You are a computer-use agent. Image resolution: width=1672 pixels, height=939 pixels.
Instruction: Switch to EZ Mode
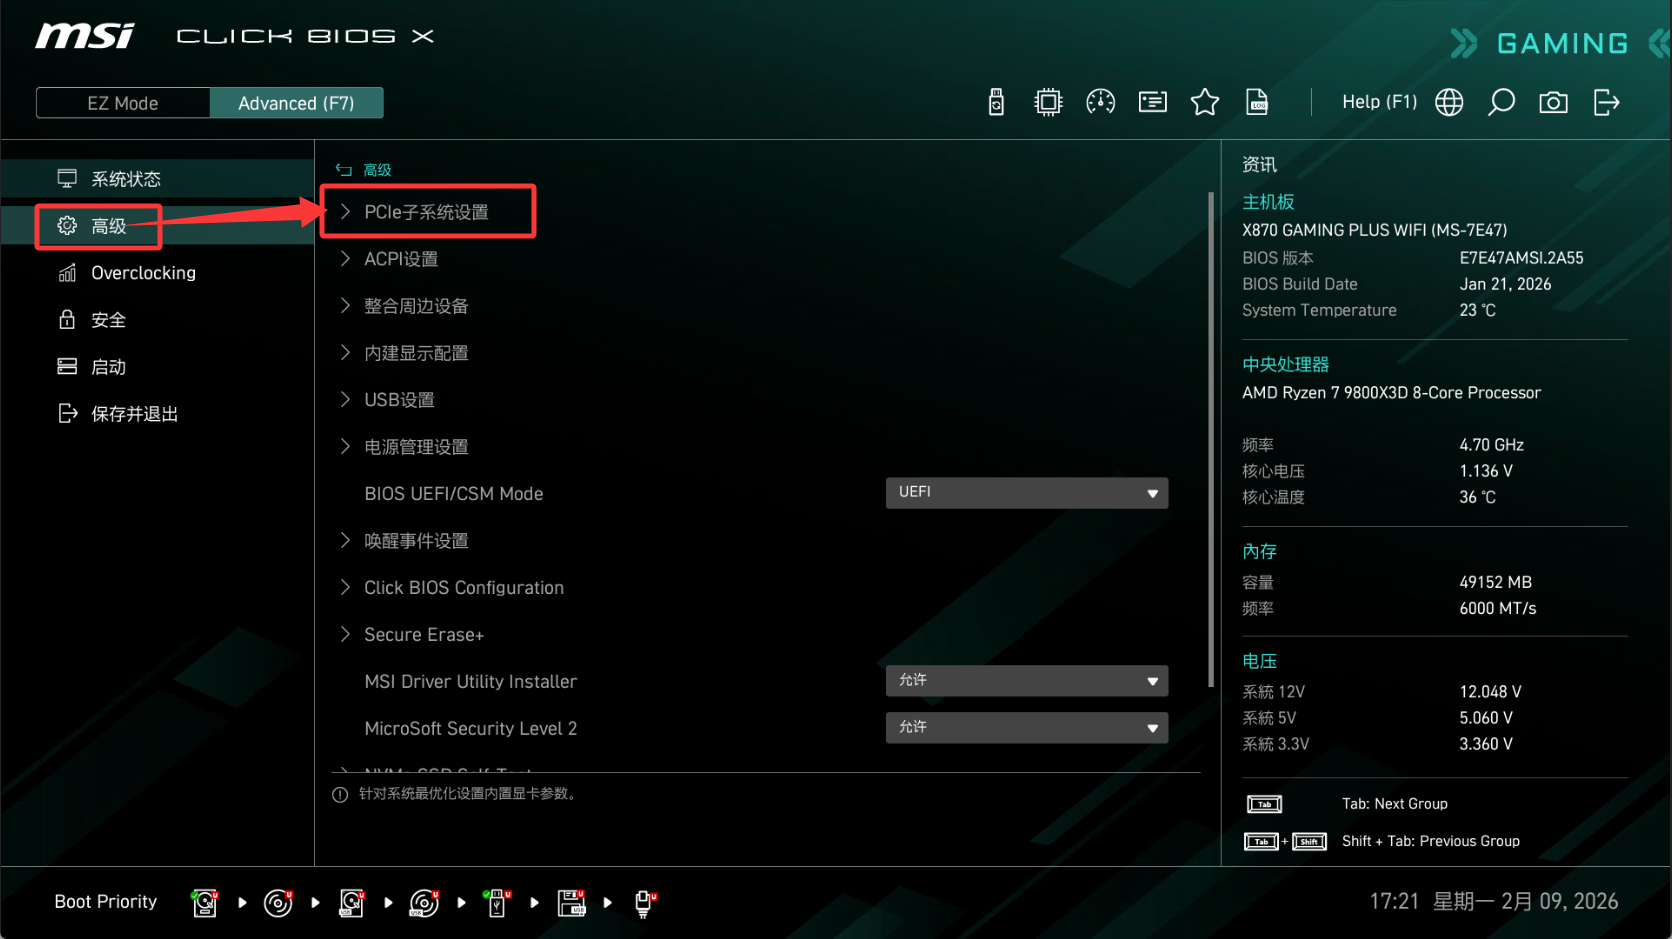pyautogui.click(x=123, y=103)
